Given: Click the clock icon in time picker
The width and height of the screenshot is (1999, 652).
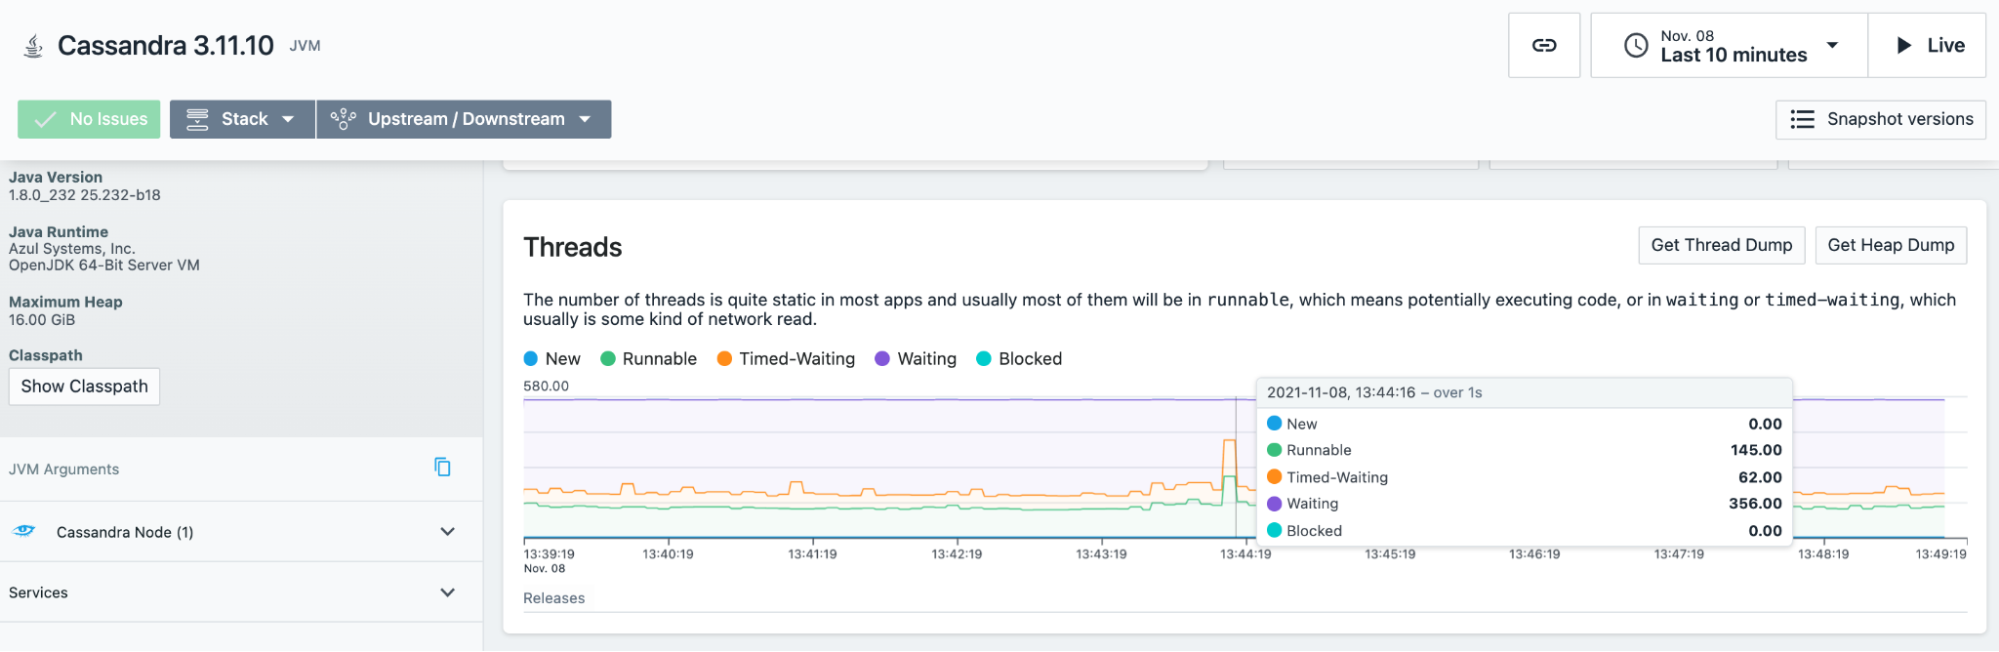Looking at the screenshot, I should point(1635,45).
